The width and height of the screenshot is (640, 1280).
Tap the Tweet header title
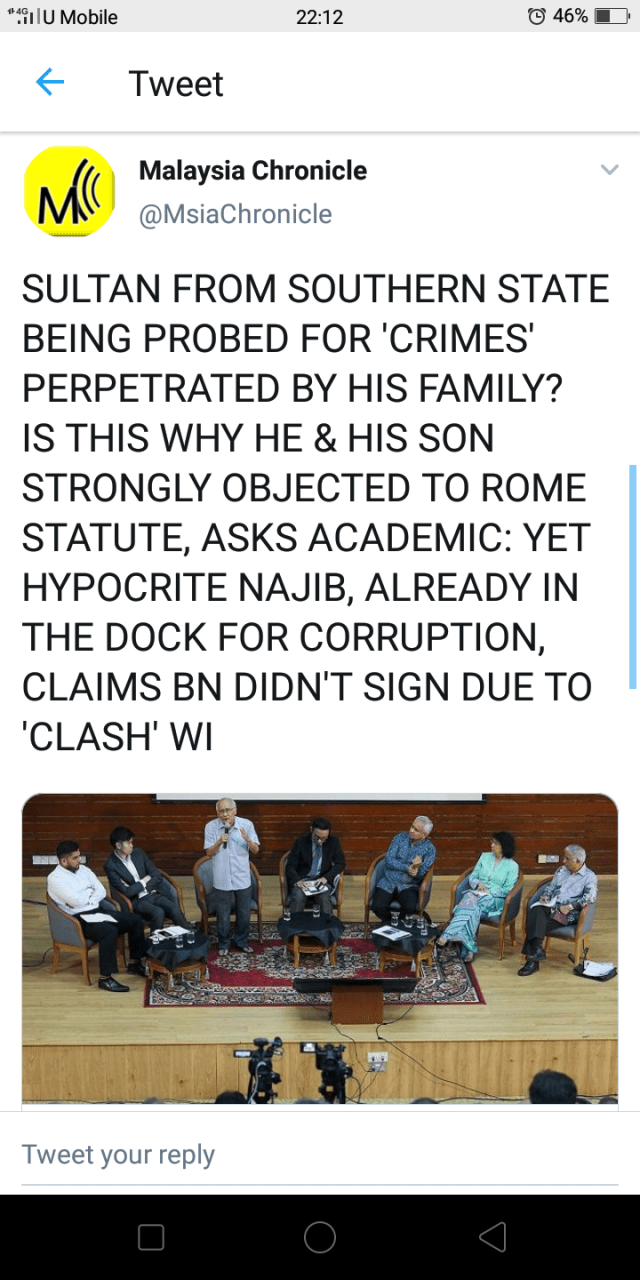(x=176, y=84)
